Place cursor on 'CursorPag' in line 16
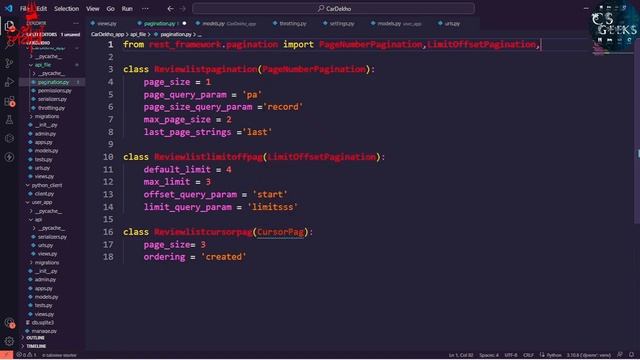The width and height of the screenshot is (640, 360). click(x=280, y=232)
